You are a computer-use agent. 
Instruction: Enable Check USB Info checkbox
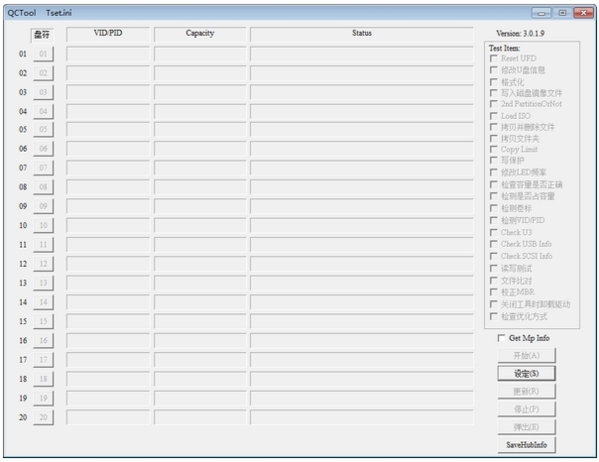pyautogui.click(x=494, y=244)
